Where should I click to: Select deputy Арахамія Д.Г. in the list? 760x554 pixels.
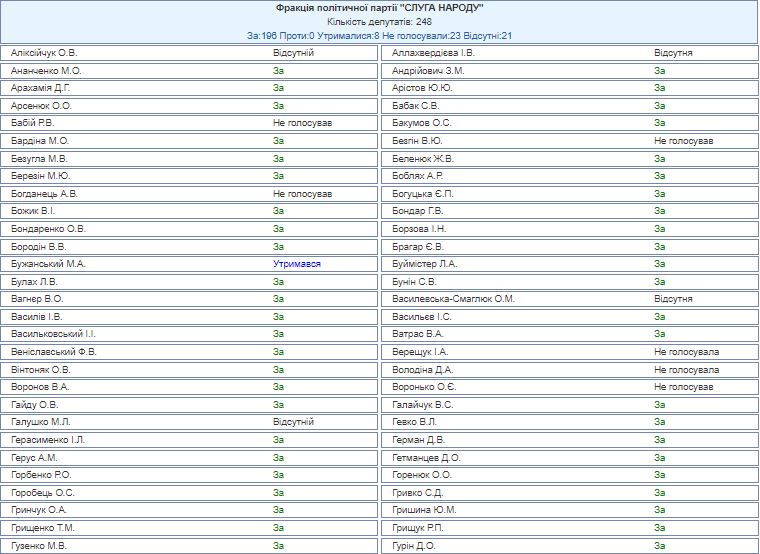[x=41, y=88]
